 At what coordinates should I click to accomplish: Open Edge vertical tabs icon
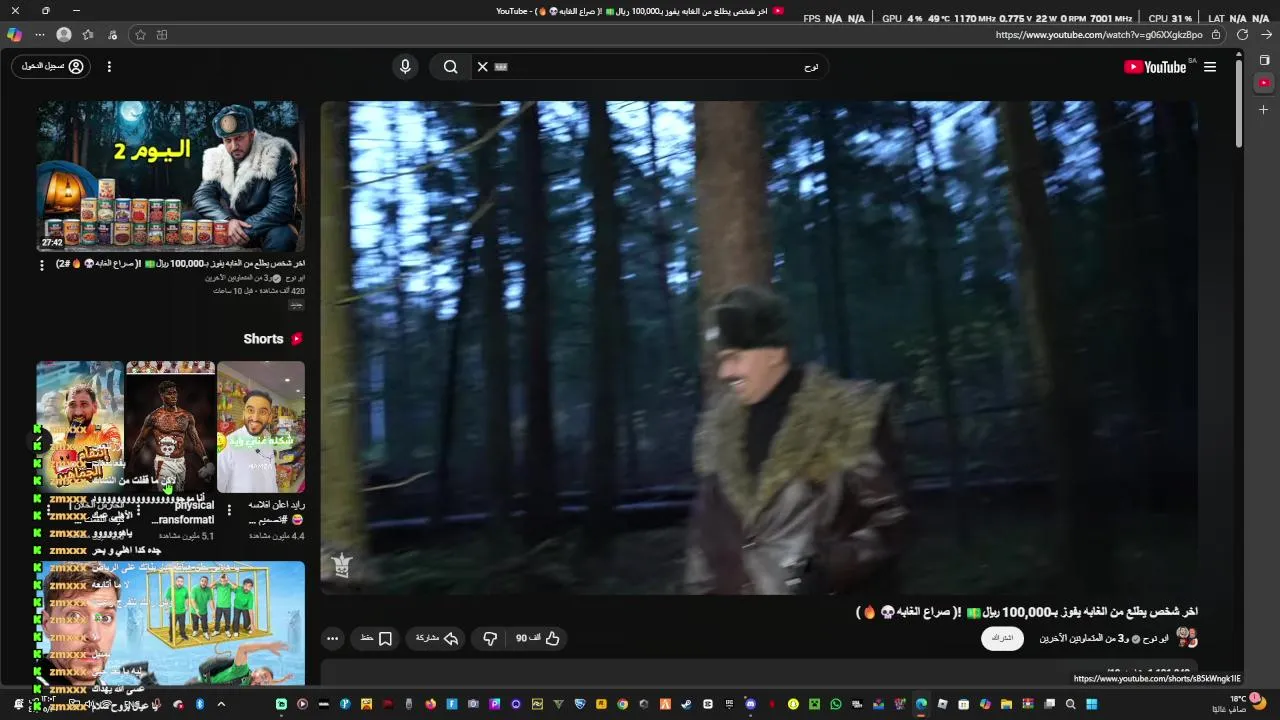point(1264,60)
